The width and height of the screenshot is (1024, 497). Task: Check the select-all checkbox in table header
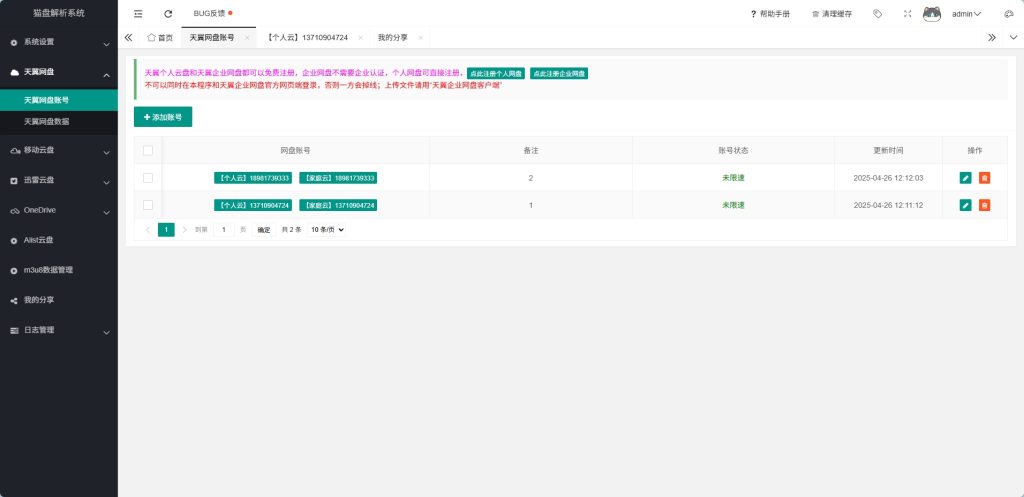click(148, 150)
